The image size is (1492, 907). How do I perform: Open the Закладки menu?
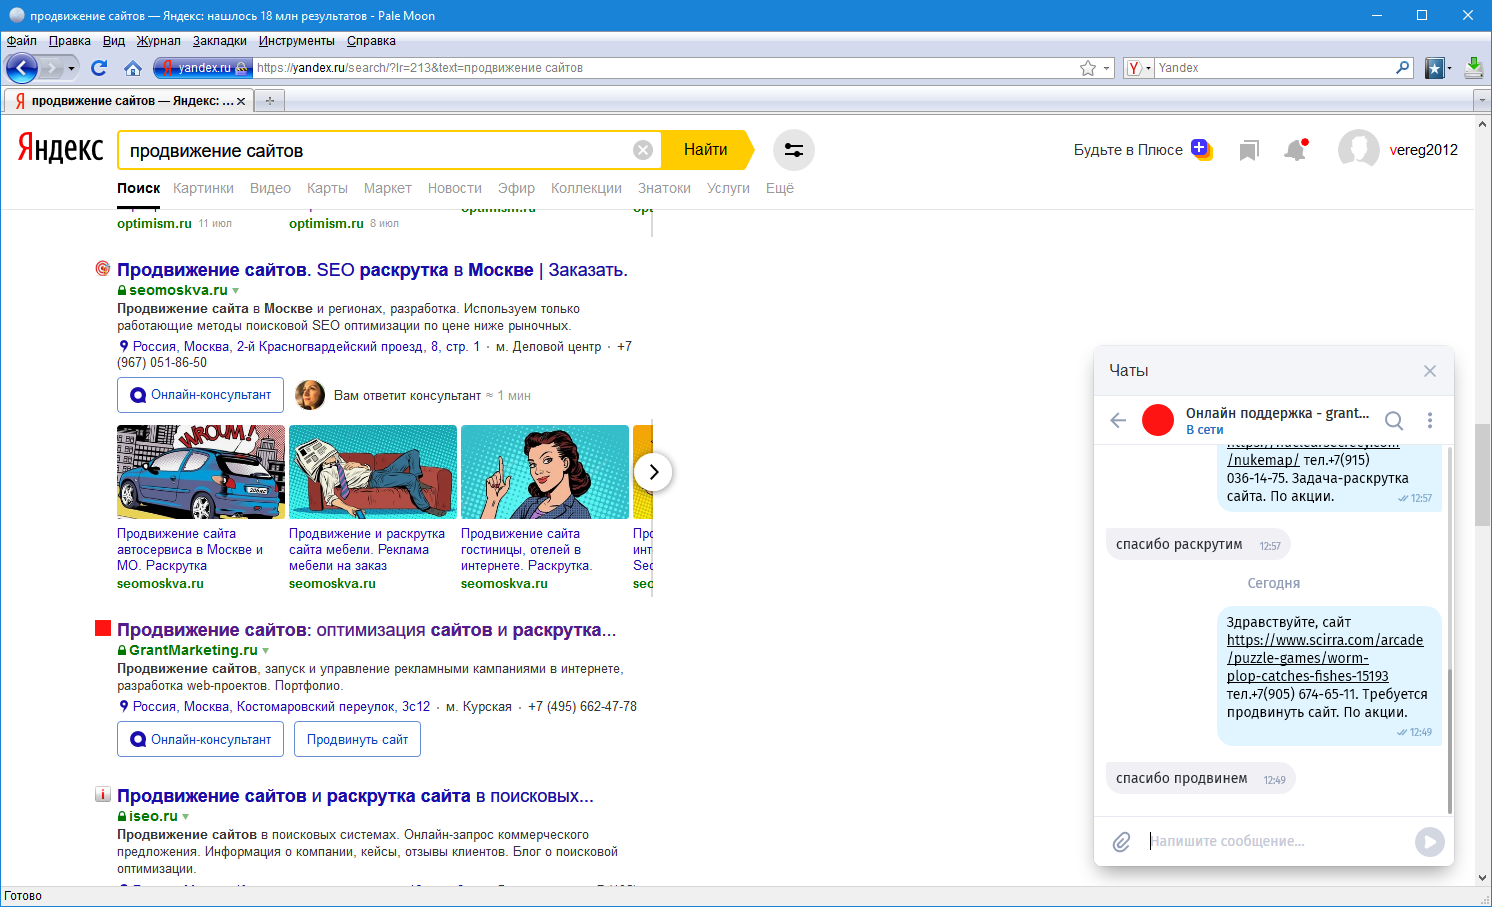[x=220, y=41]
